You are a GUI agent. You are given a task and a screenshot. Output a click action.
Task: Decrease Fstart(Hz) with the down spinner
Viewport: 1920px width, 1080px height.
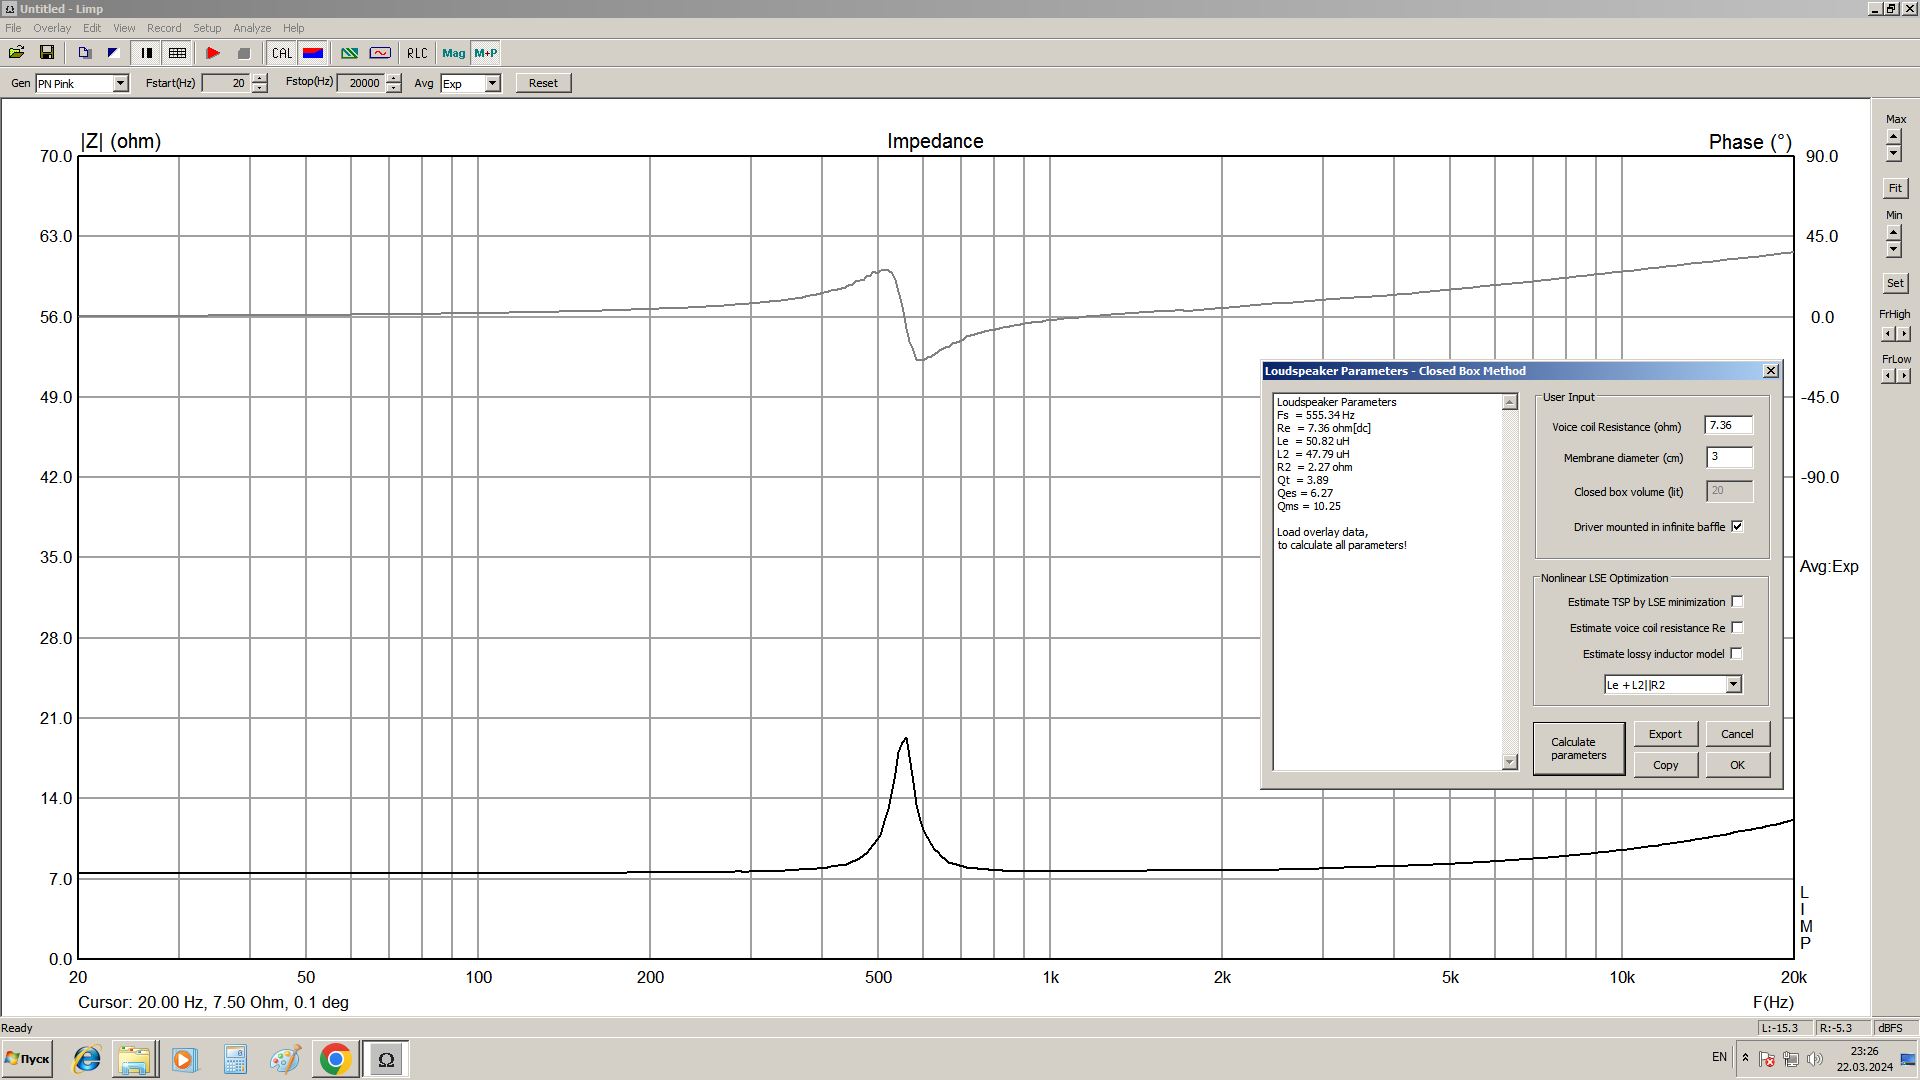260,88
